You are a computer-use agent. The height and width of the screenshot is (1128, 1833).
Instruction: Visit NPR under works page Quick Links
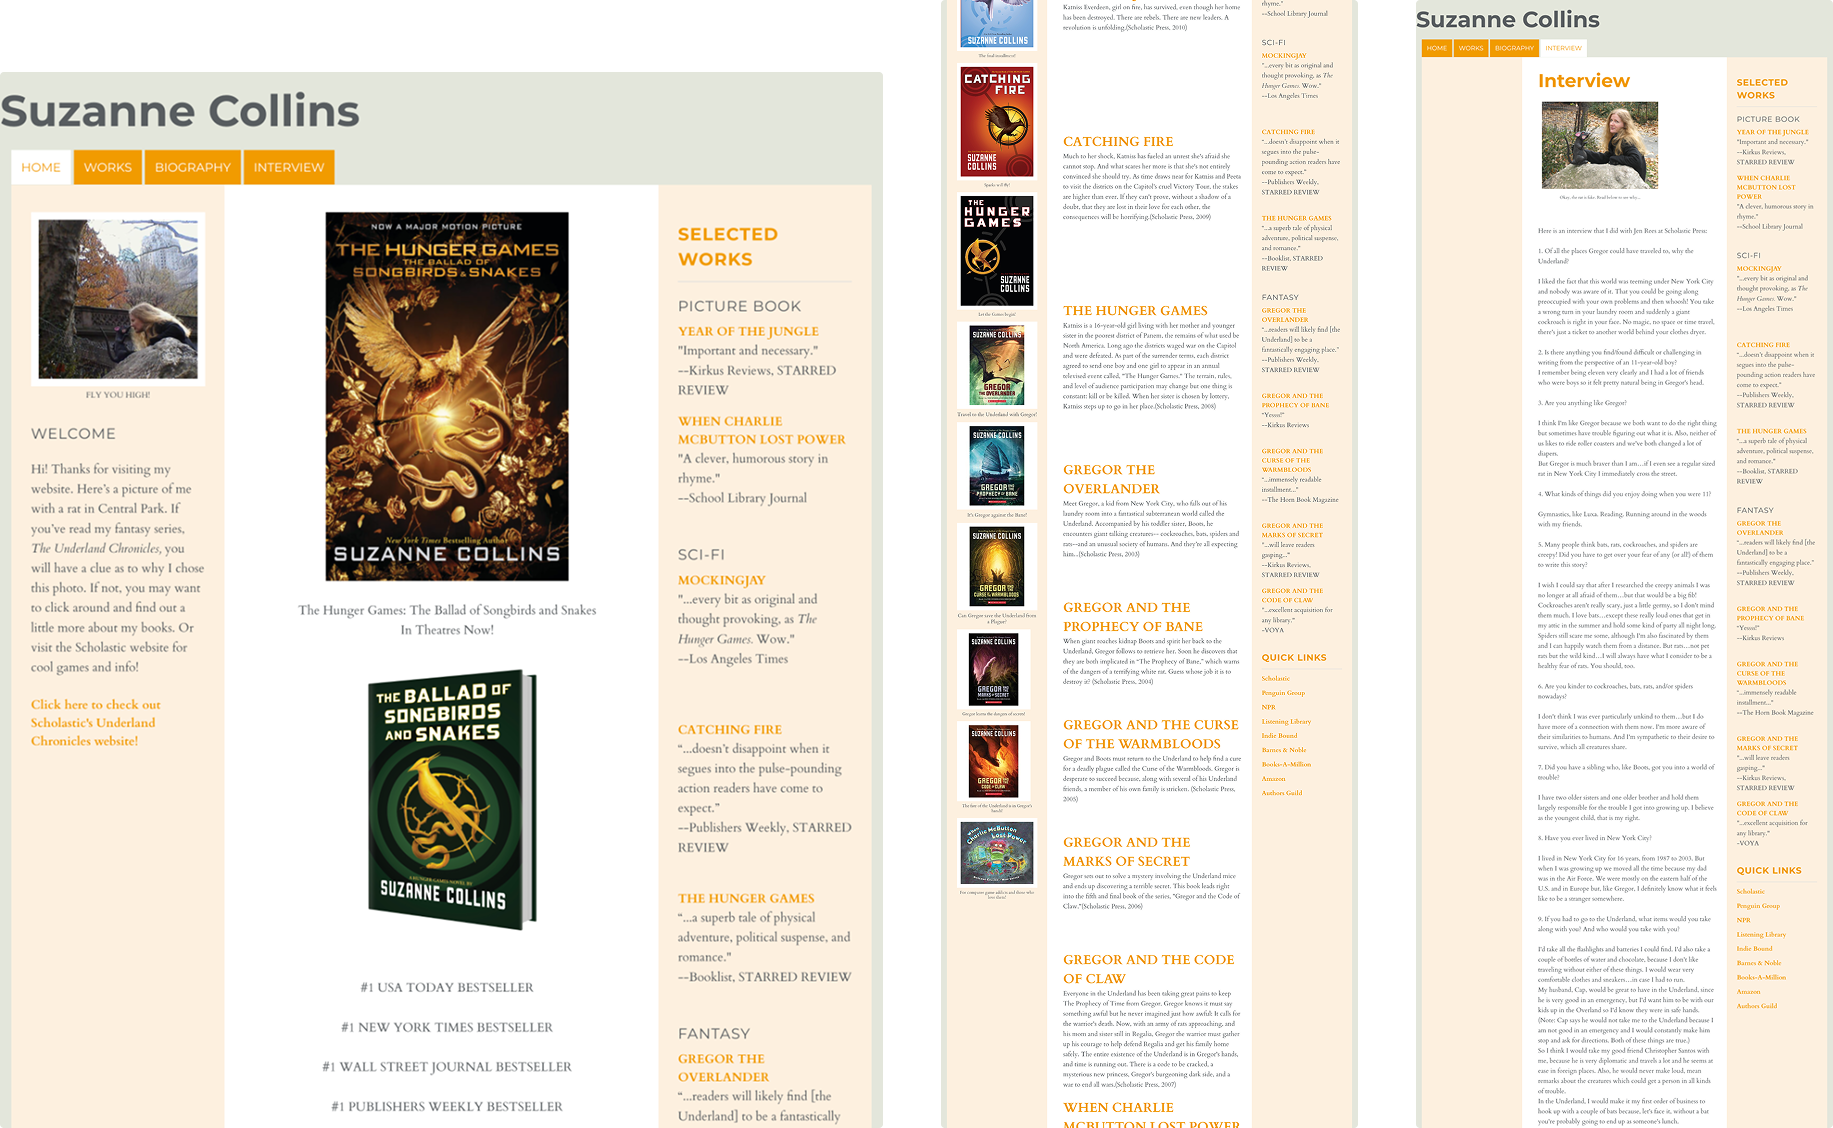1268,707
